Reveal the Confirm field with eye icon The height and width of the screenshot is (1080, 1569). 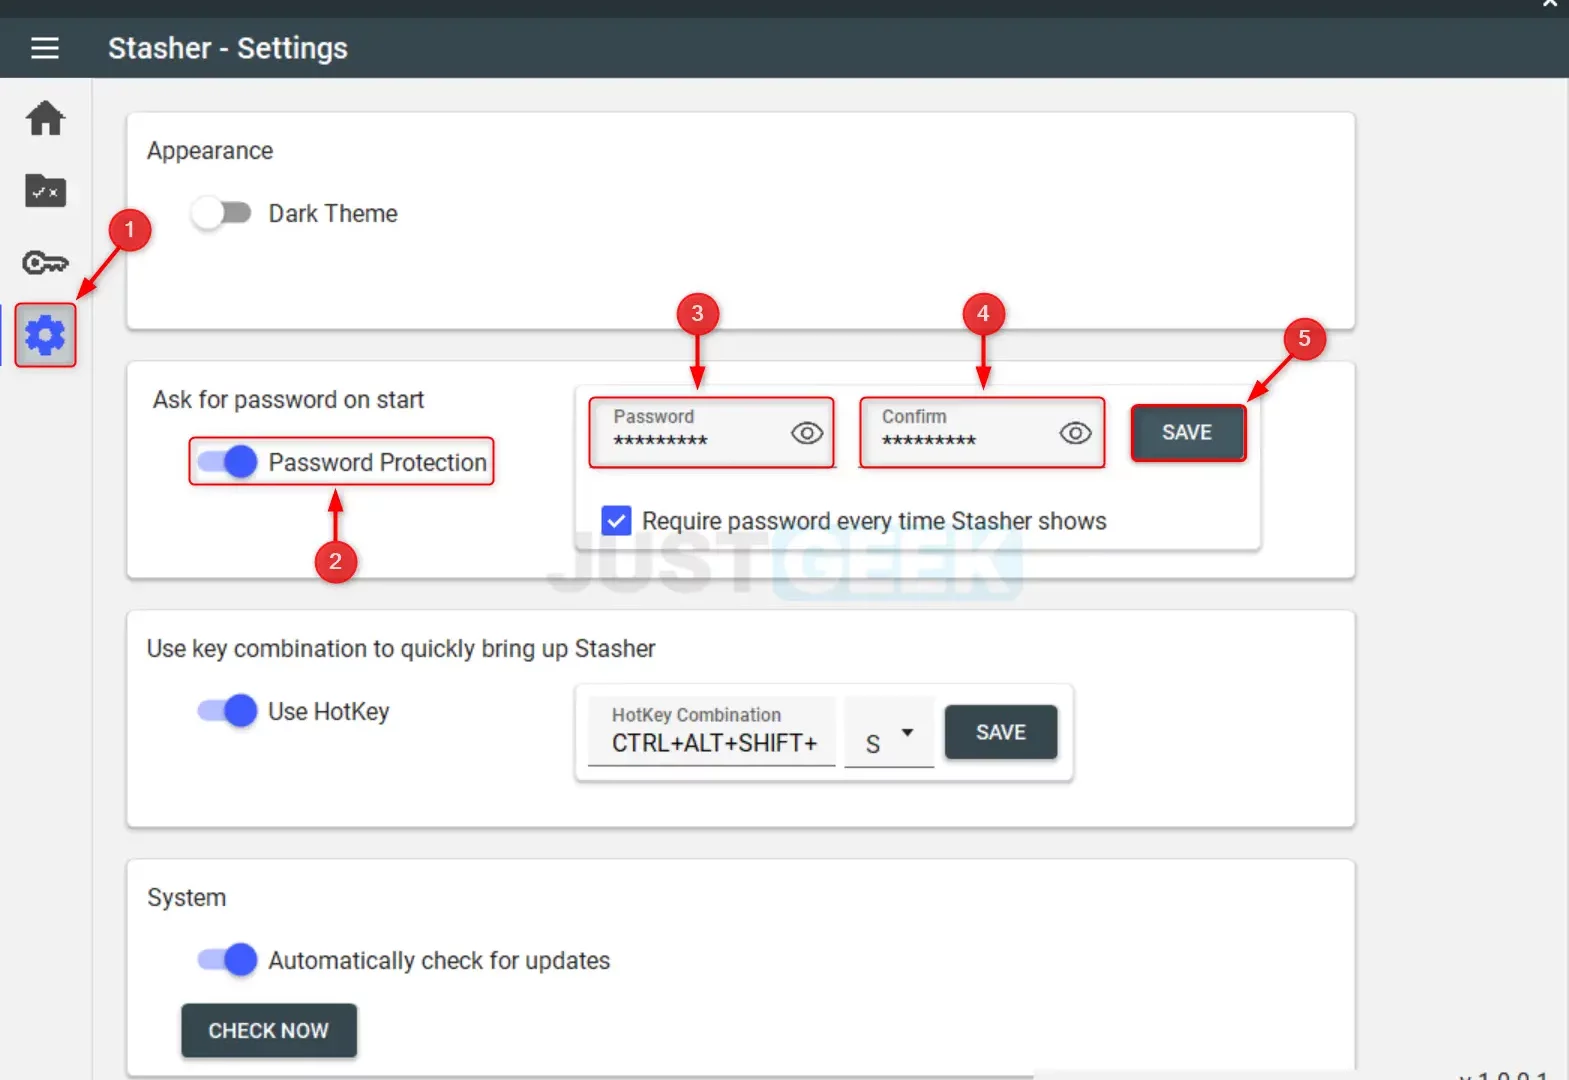pyautogui.click(x=1075, y=433)
